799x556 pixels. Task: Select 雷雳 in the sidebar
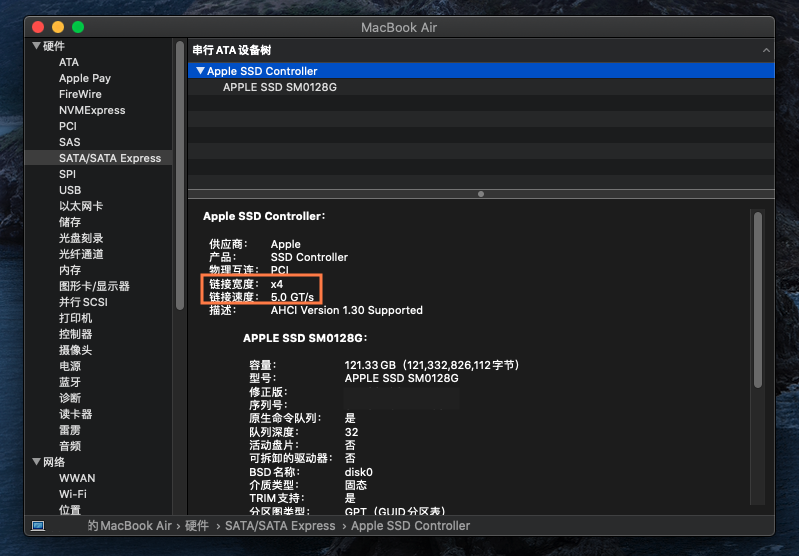click(x=70, y=430)
